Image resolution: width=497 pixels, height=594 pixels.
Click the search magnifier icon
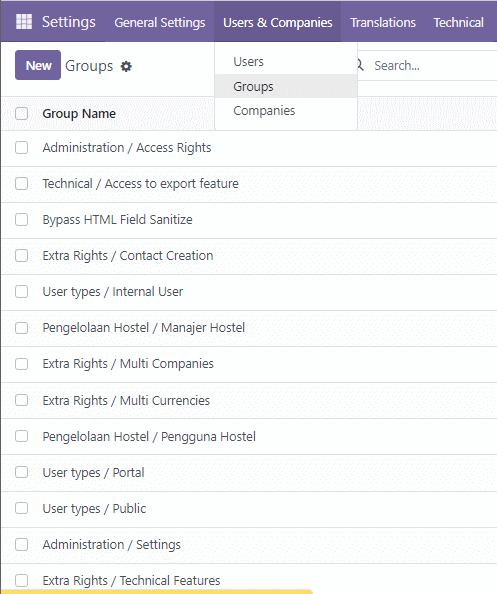click(360, 65)
